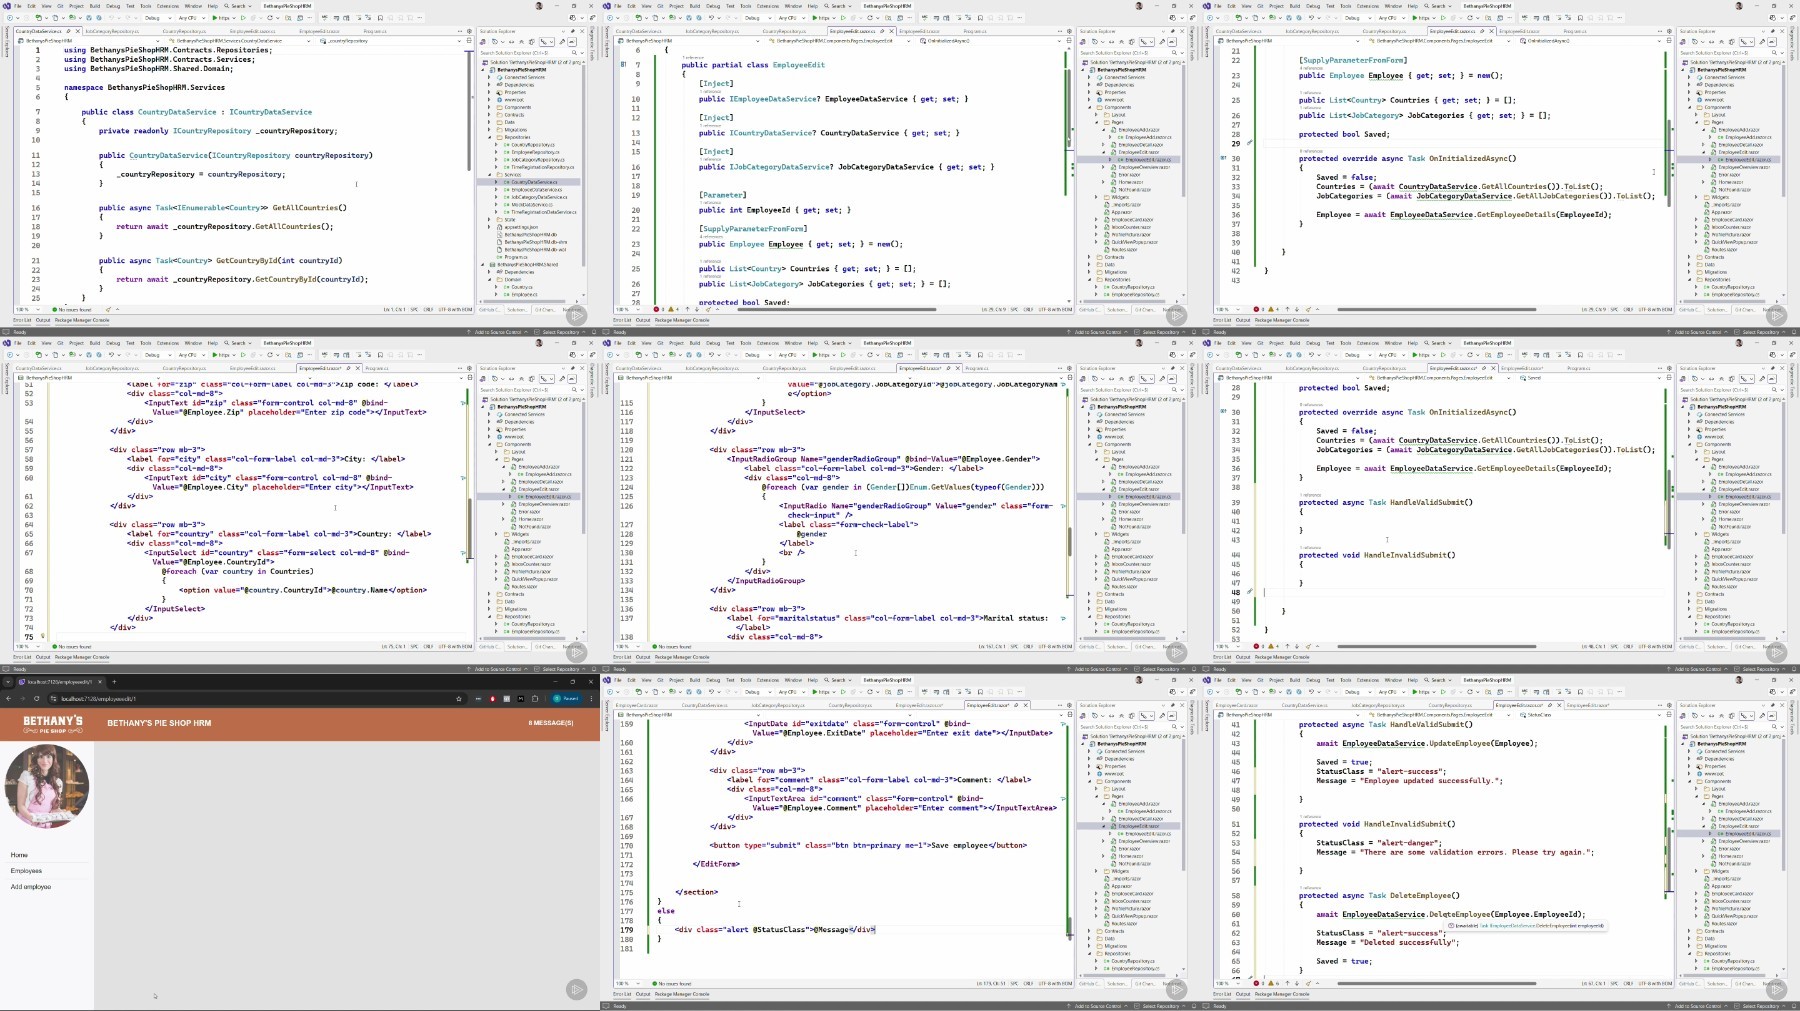This screenshot has height=1011, width=1800.
Task: Bookmark the page with the browser star icon
Action: point(459,698)
